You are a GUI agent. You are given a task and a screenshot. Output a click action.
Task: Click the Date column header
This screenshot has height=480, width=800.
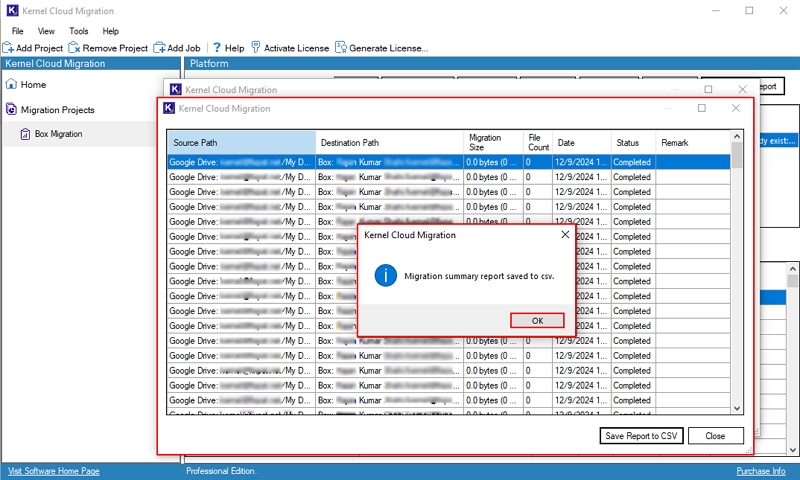582,143
